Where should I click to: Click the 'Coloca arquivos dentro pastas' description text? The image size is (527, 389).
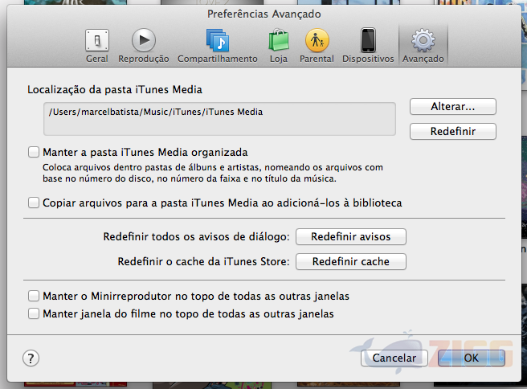pos(212,173)
